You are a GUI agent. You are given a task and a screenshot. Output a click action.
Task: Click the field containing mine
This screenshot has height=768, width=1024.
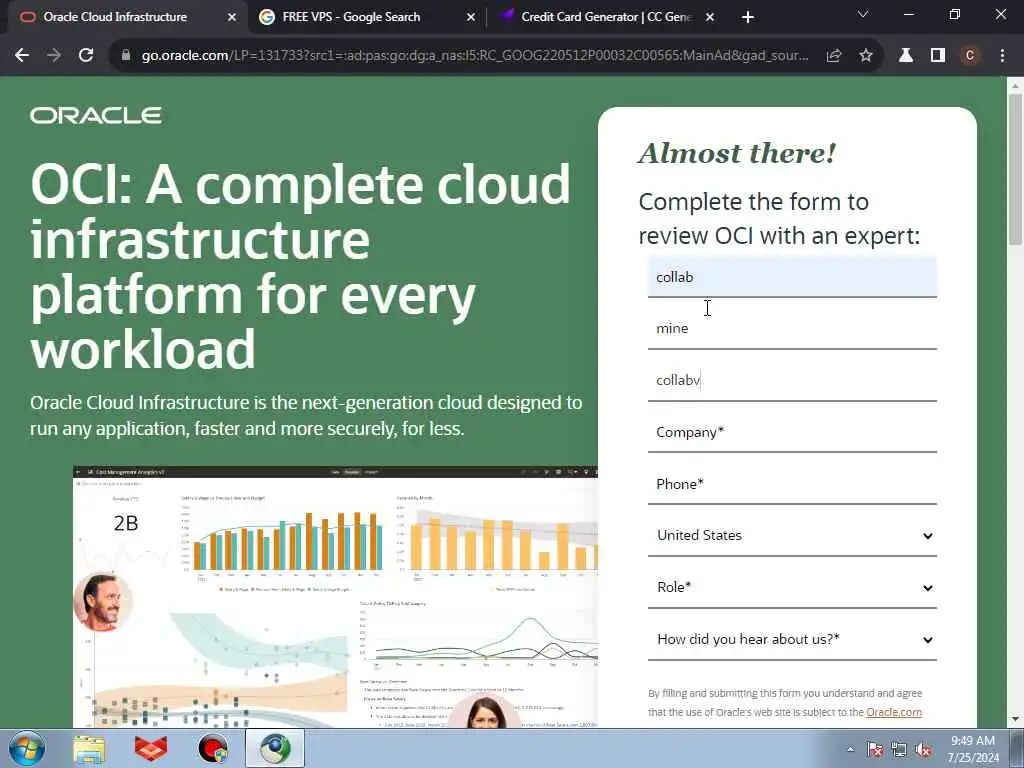792,328
